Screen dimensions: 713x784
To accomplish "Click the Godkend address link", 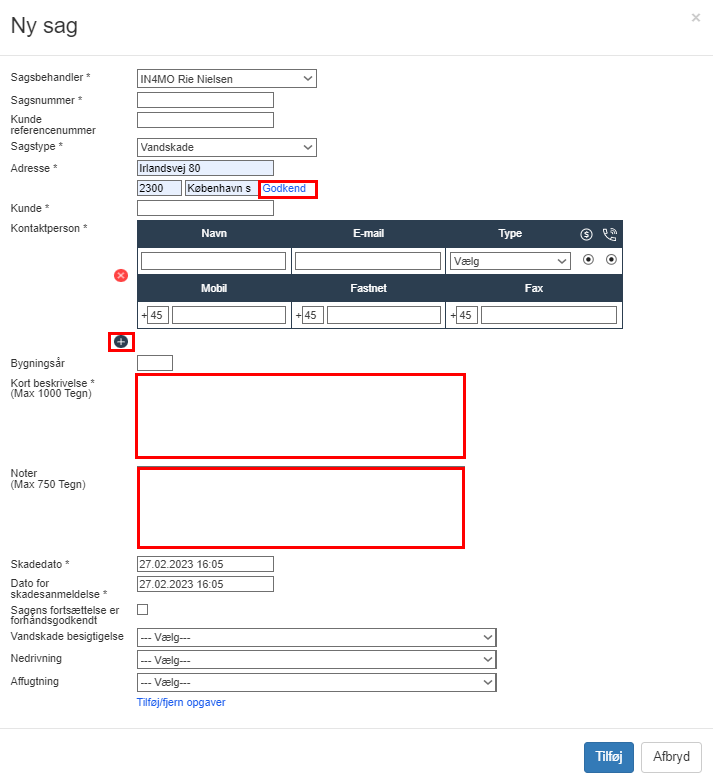I will (x=284, y=188).
